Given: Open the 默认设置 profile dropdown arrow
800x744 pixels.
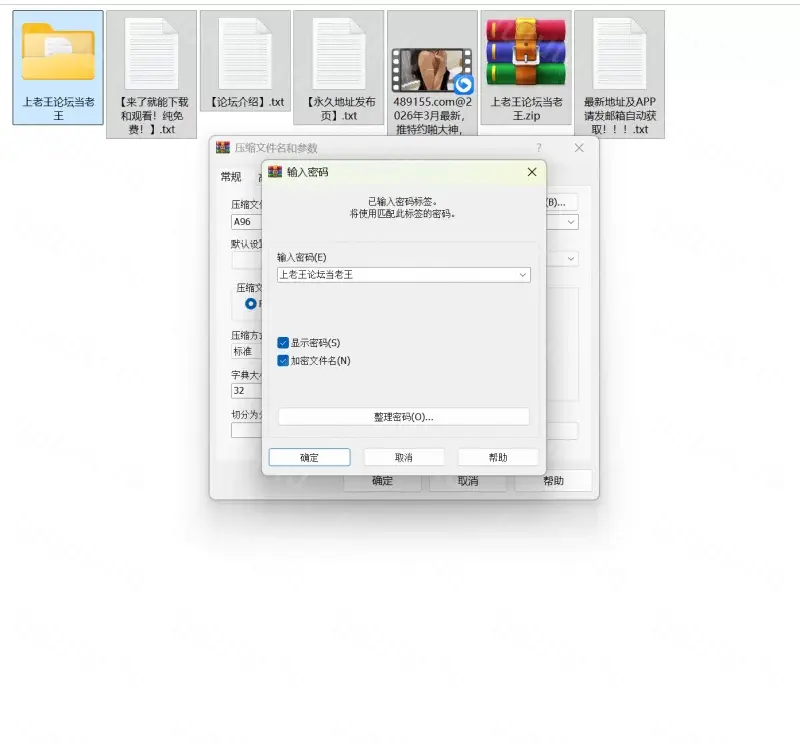Looking at the screenshot, I should 571,258.
